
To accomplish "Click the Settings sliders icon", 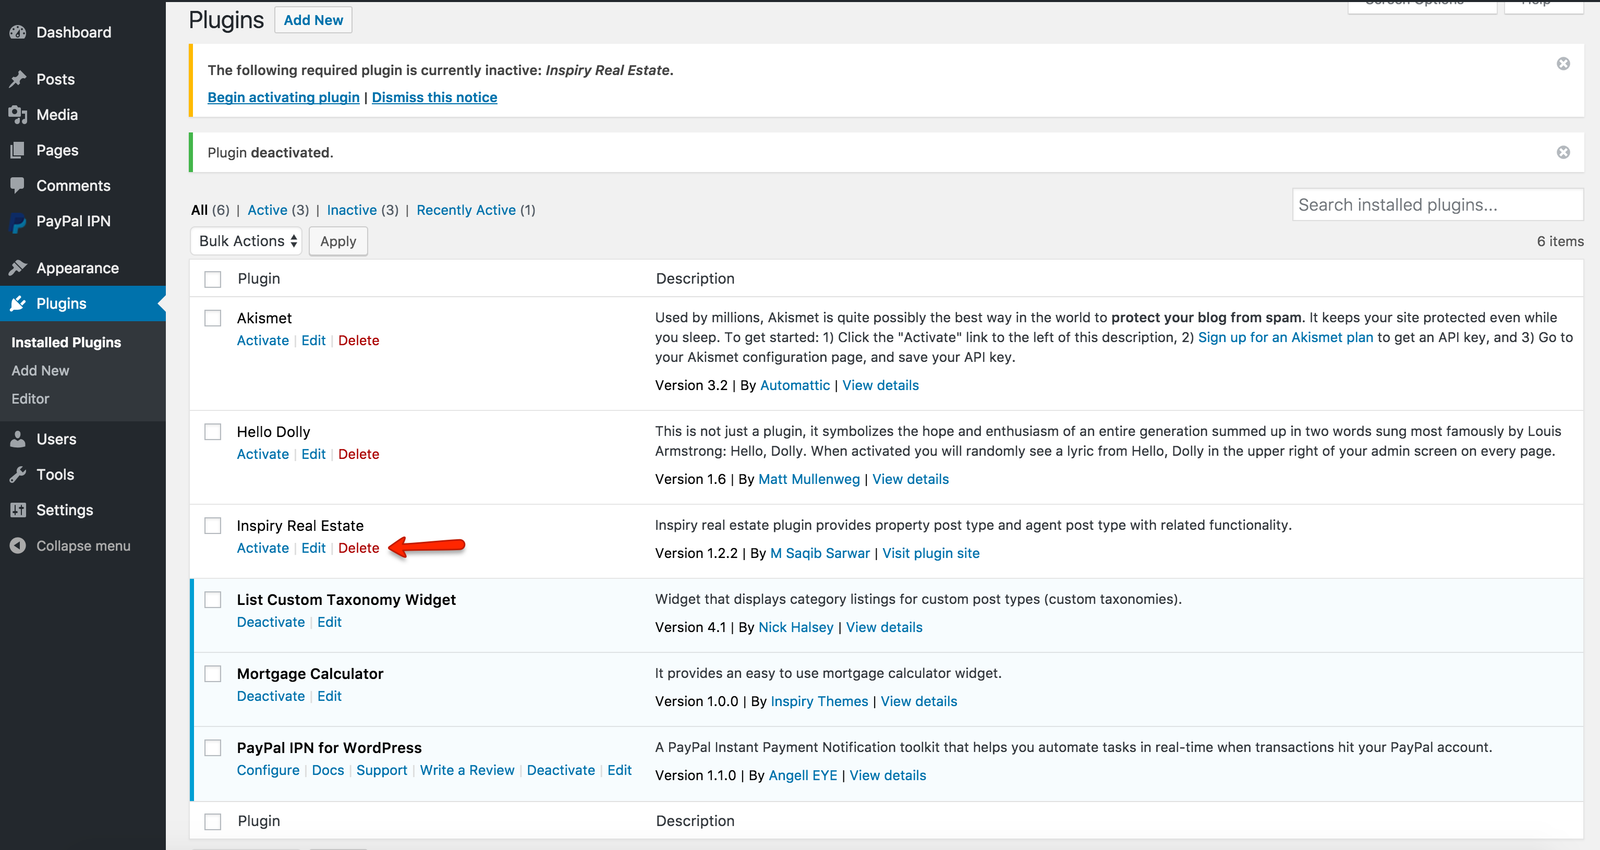I will tap(17, 510).
